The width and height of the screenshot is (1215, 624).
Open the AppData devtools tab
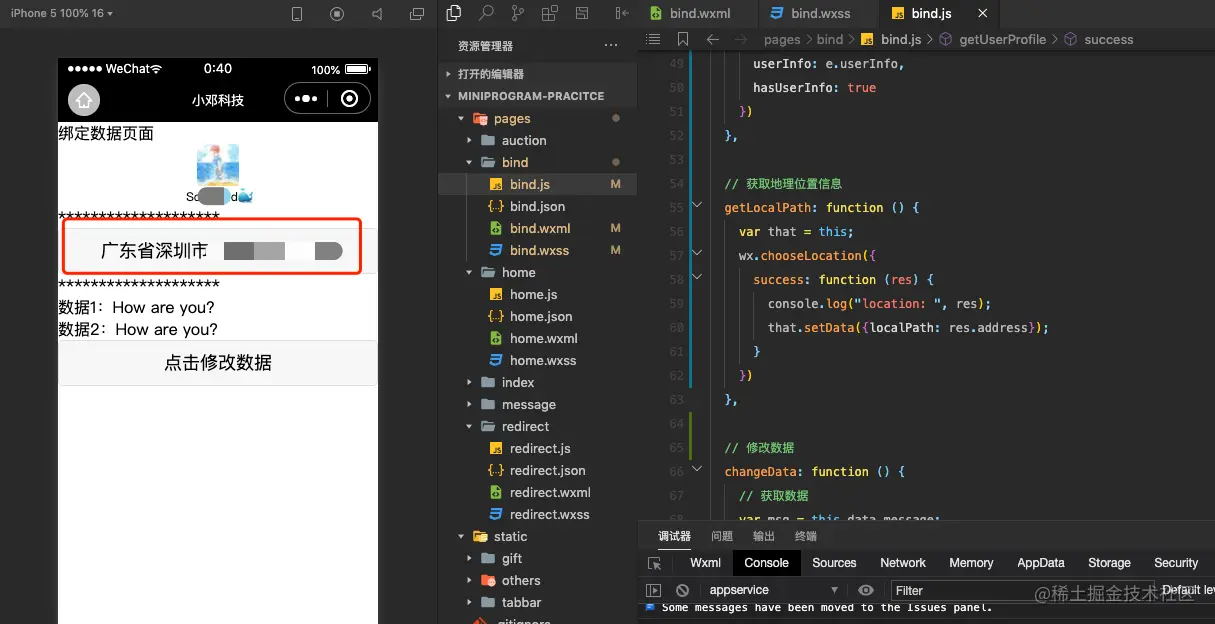(x=1041, y=563)
